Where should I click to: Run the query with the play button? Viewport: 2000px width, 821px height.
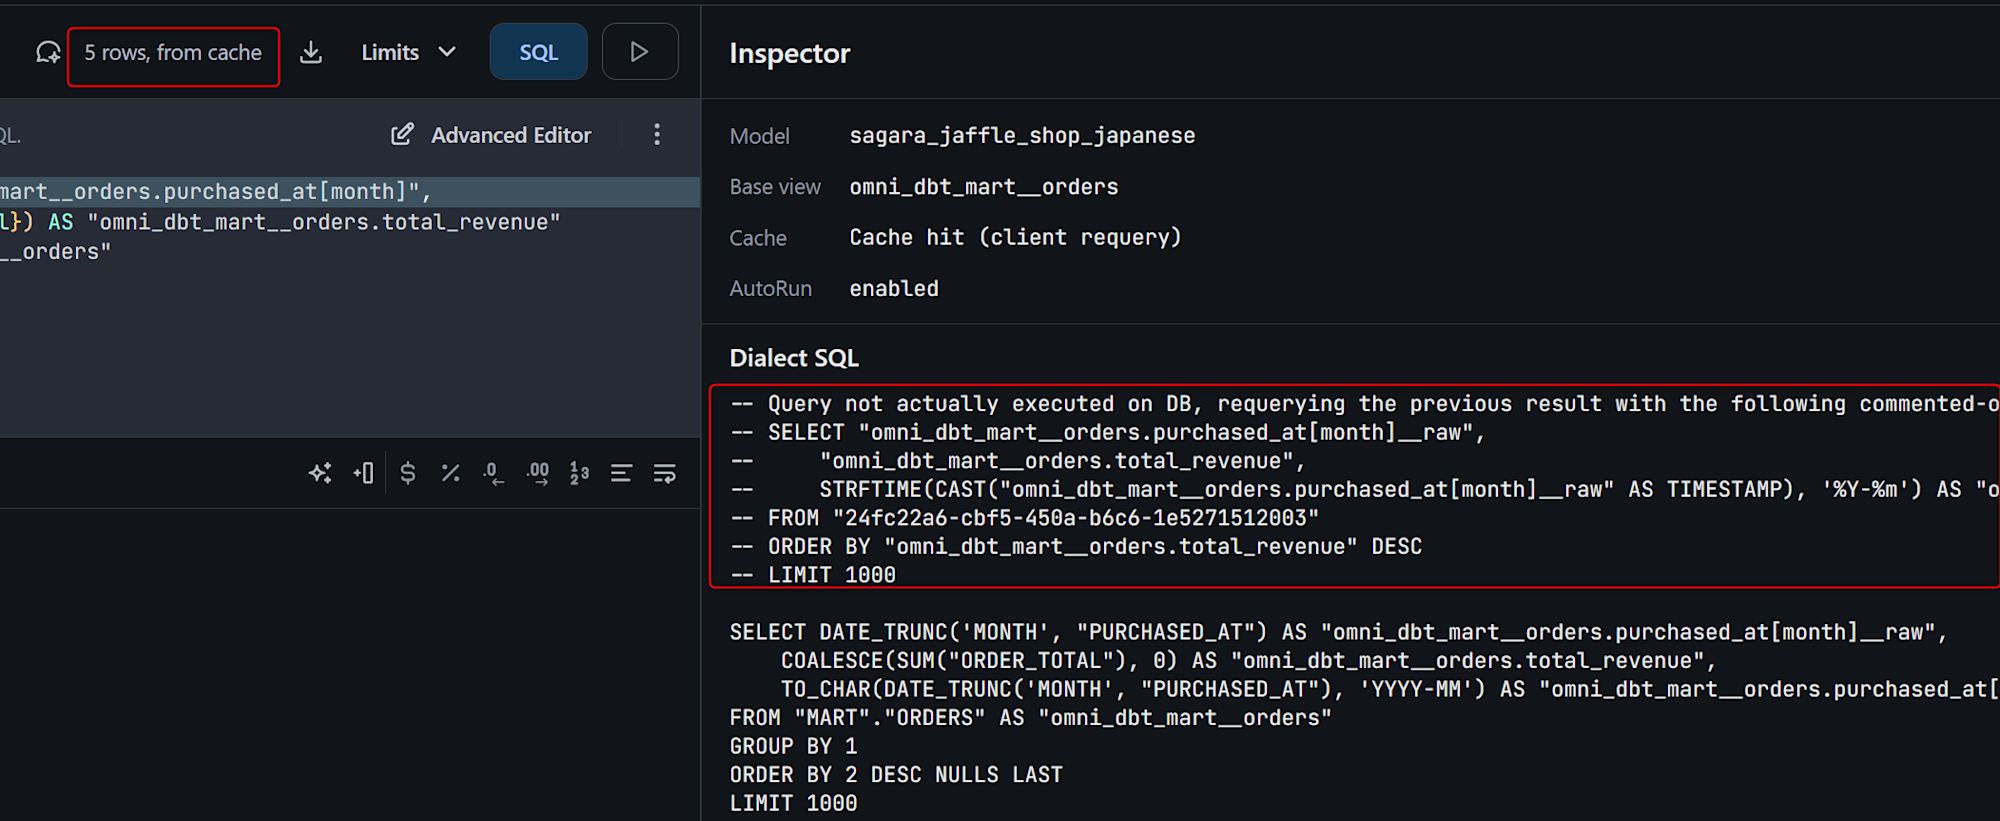[x=640, y=52]
